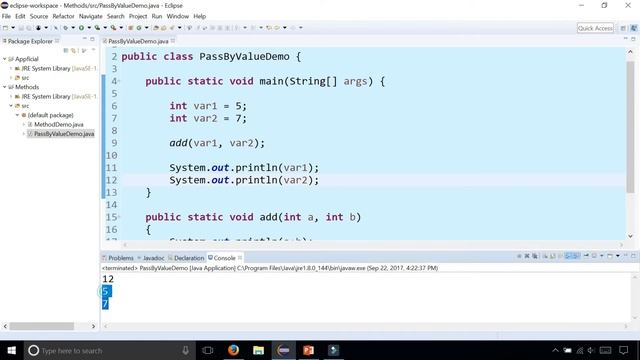Click the New Java Package toolbar icon
640x360 pixels.
130,28
